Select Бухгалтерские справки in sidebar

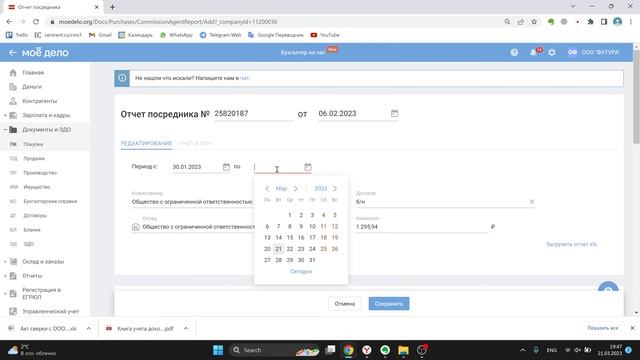pos(50,202)
